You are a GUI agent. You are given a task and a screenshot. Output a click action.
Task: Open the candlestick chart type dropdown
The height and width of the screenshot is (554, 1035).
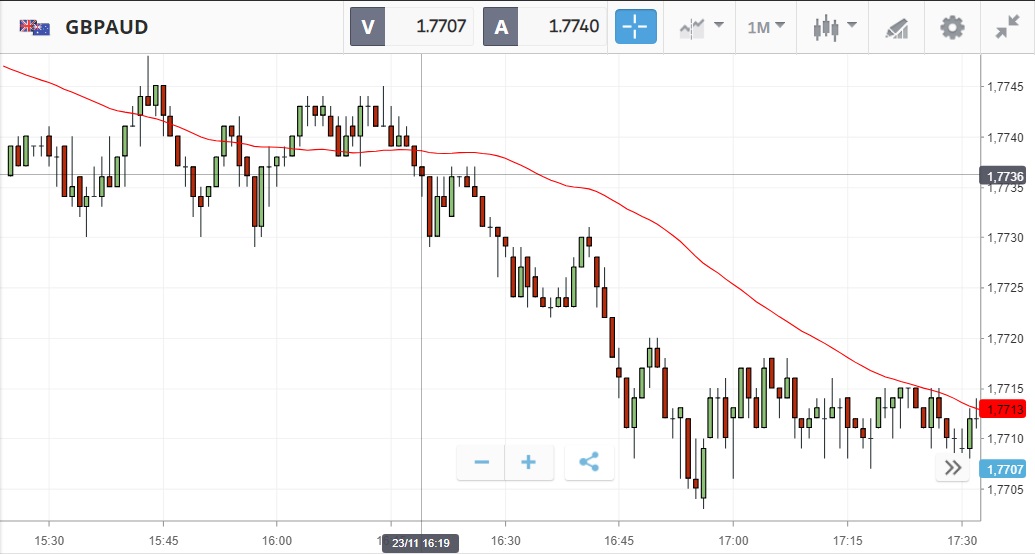834,27
